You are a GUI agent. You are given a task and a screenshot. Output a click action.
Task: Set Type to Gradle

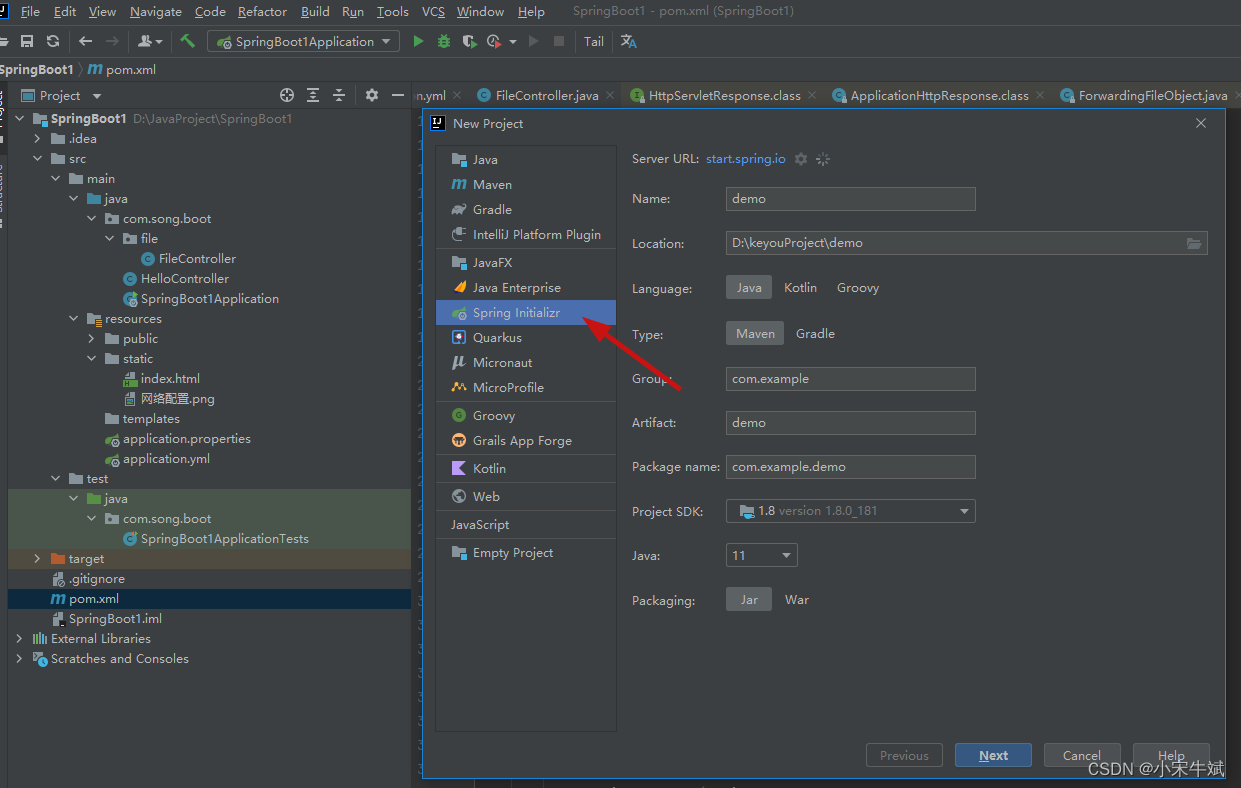815,333
